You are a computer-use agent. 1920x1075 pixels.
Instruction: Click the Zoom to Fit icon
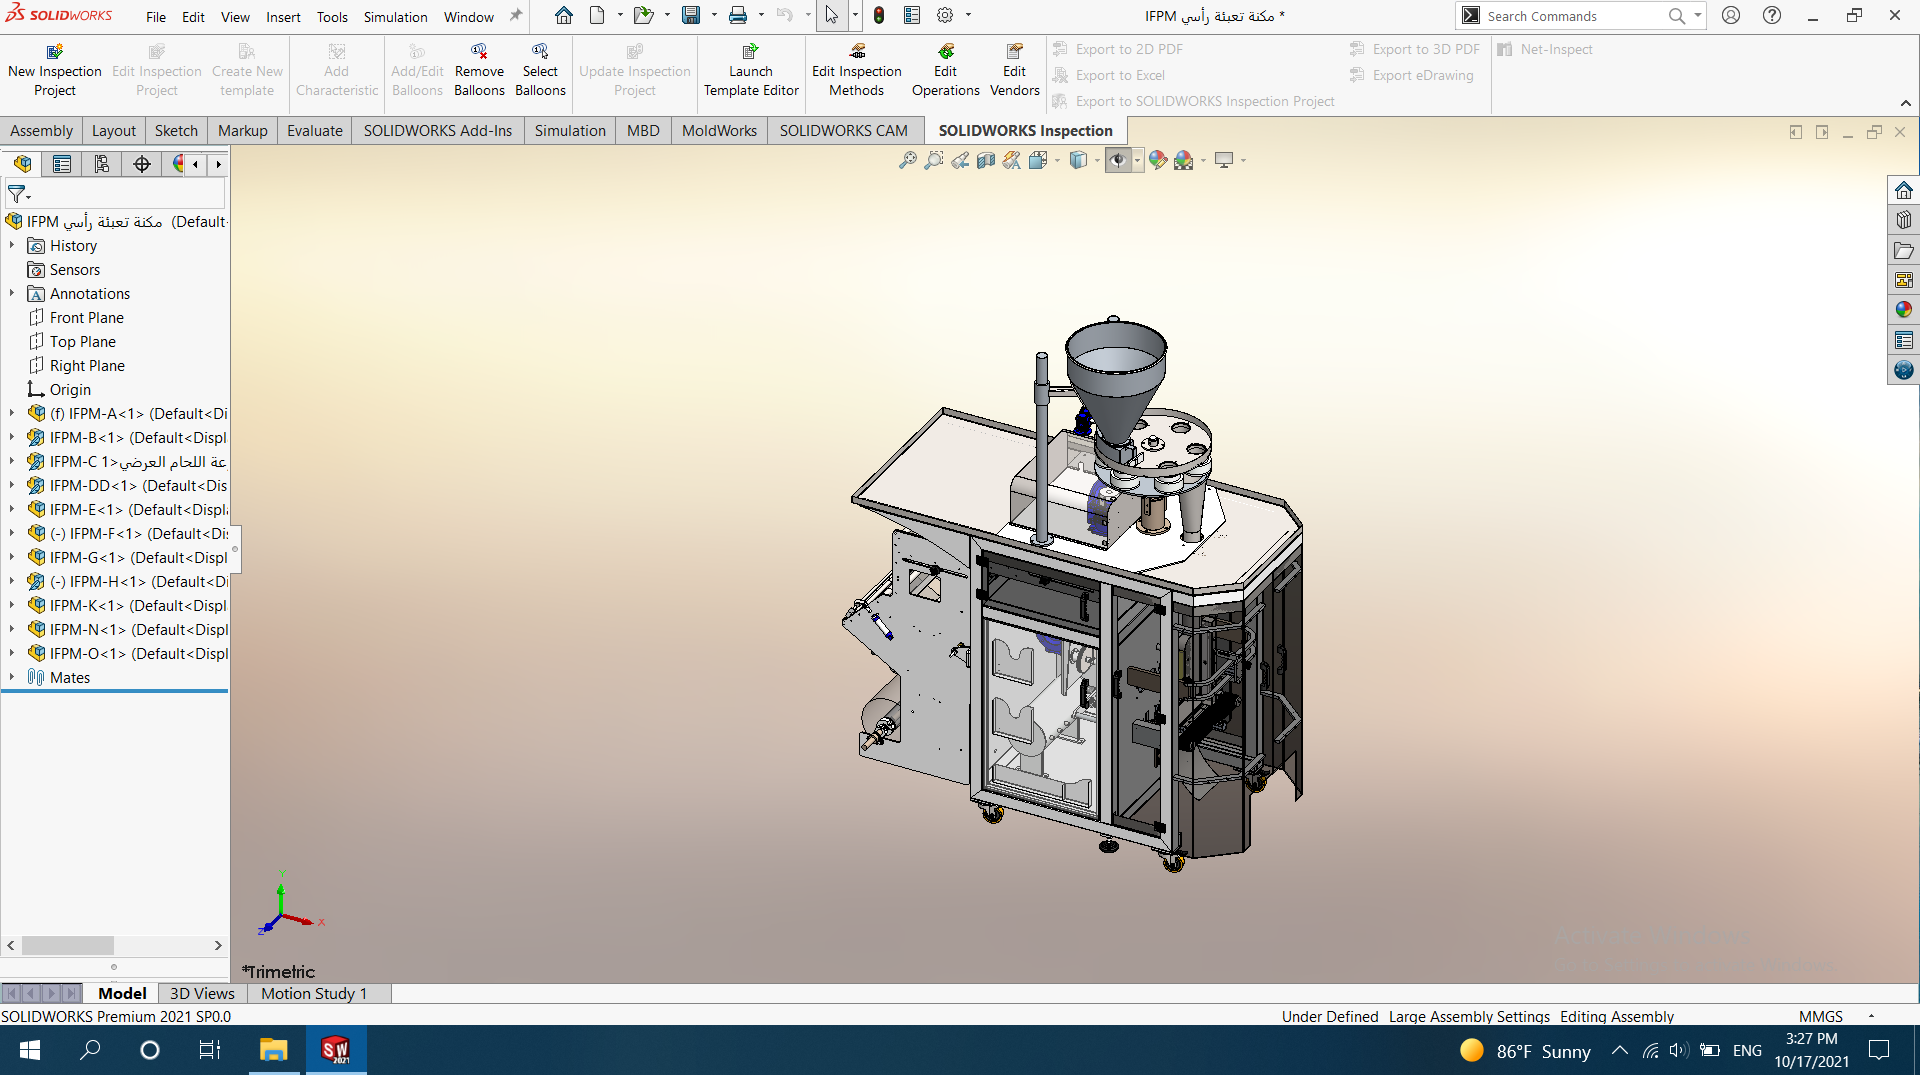point(907,160)
